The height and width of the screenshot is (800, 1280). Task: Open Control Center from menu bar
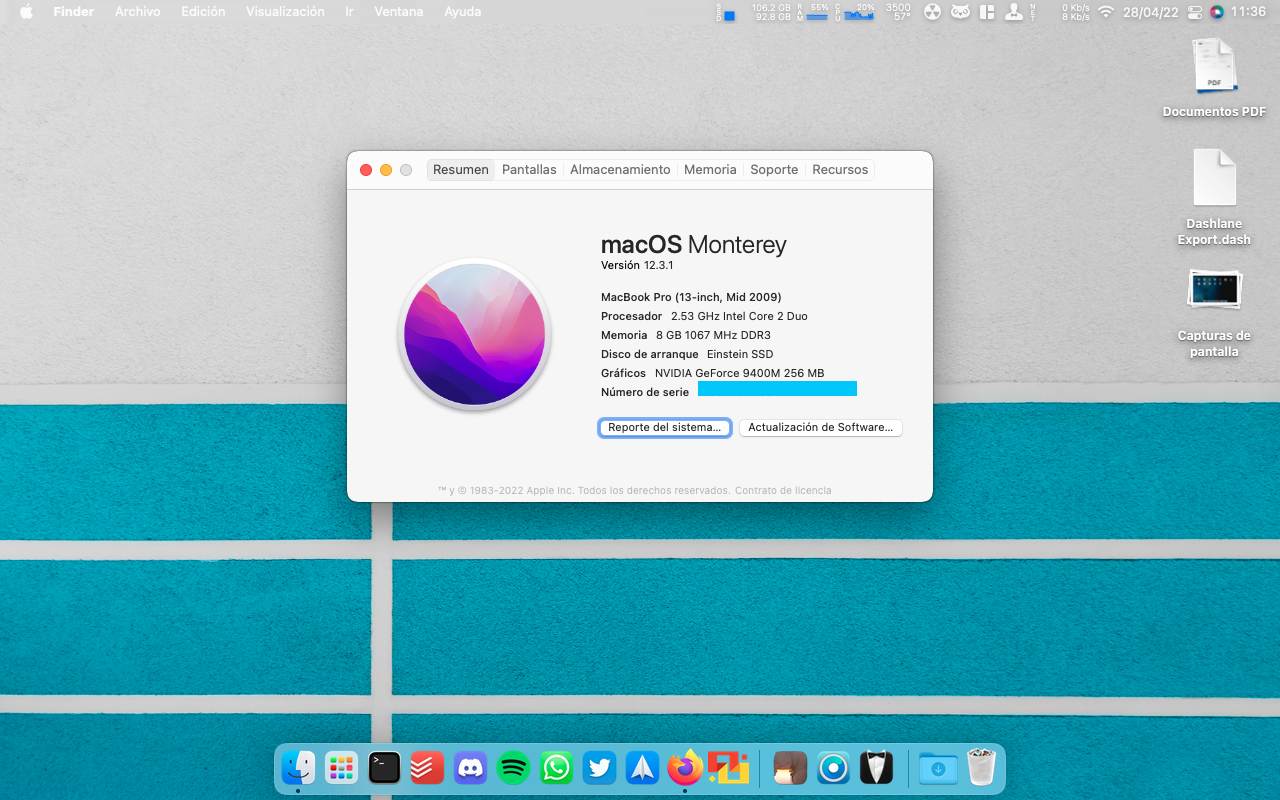(1195, 12)
